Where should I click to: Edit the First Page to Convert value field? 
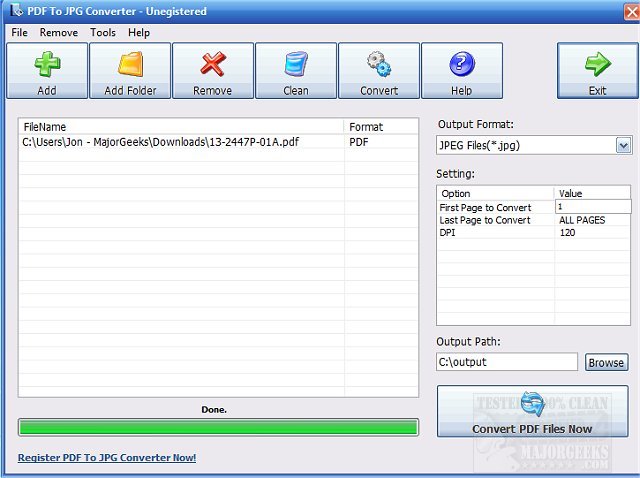point(593,207)
